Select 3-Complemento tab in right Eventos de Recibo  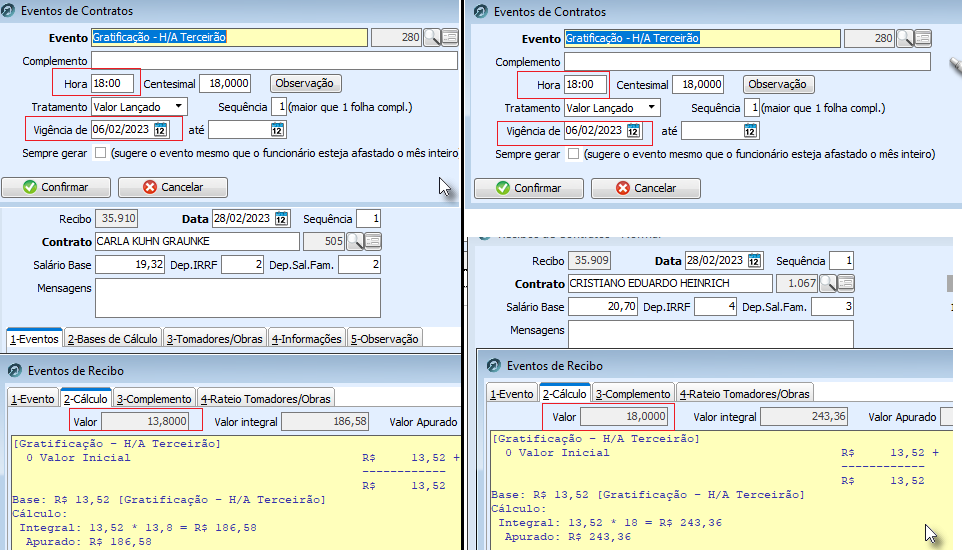point(633,393)
